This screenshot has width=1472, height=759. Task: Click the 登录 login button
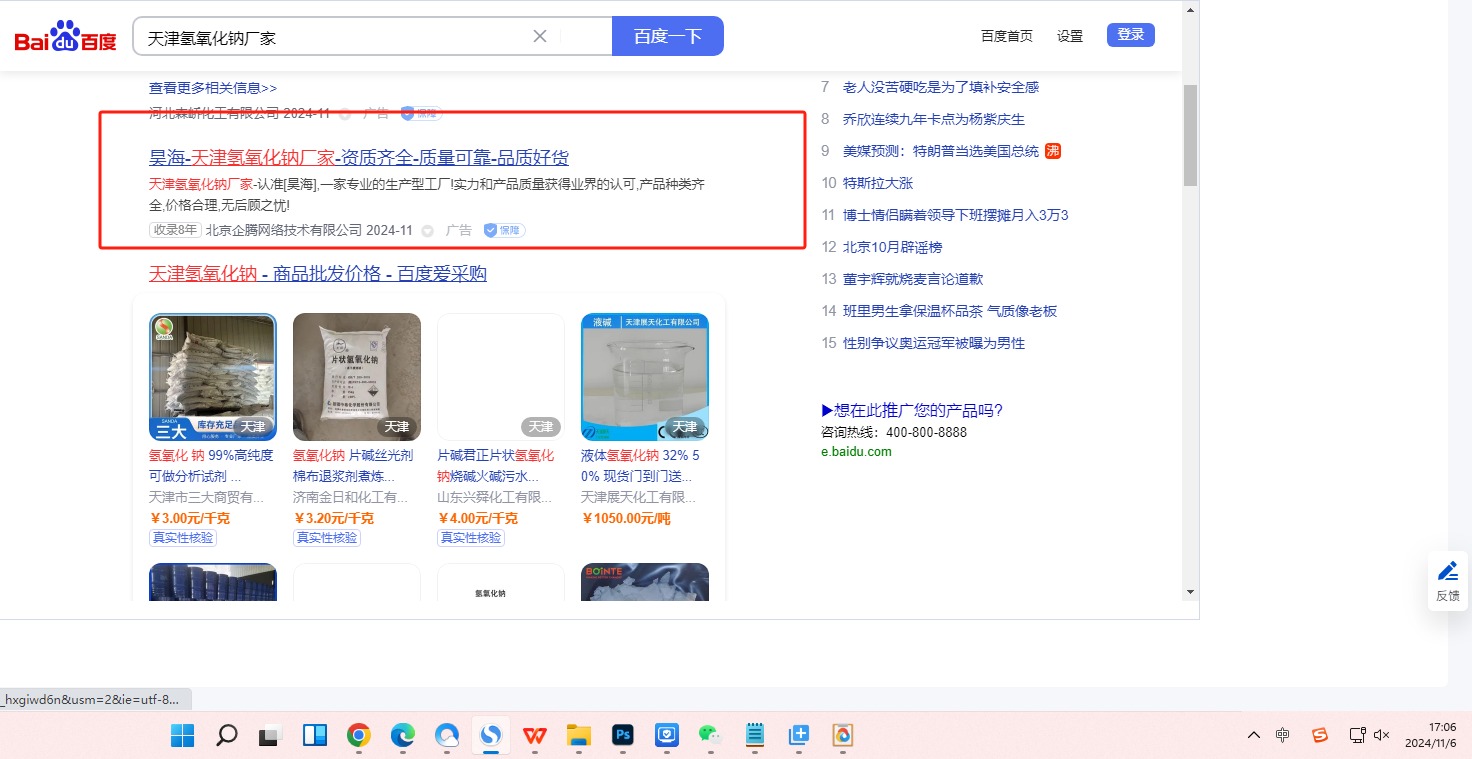[x=1130, y=35]
